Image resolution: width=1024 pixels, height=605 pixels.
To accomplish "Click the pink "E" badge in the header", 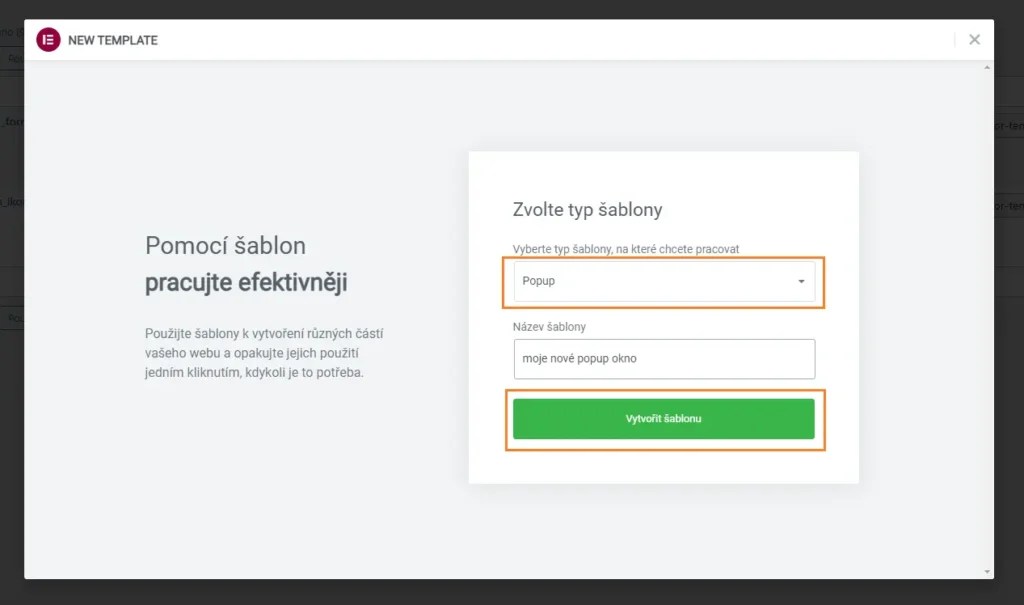I will (47, 40).
